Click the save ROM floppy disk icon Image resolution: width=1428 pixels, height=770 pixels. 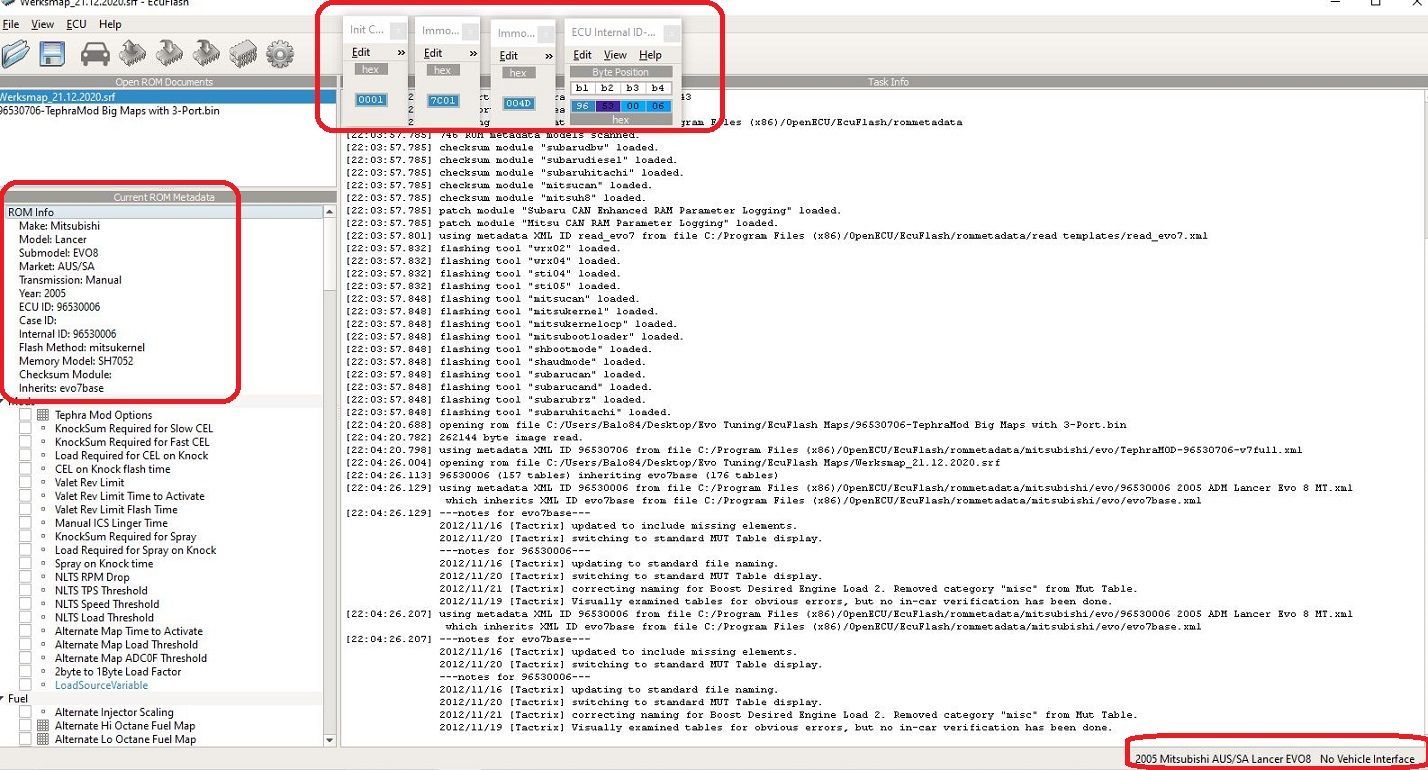tap(52, 53)
